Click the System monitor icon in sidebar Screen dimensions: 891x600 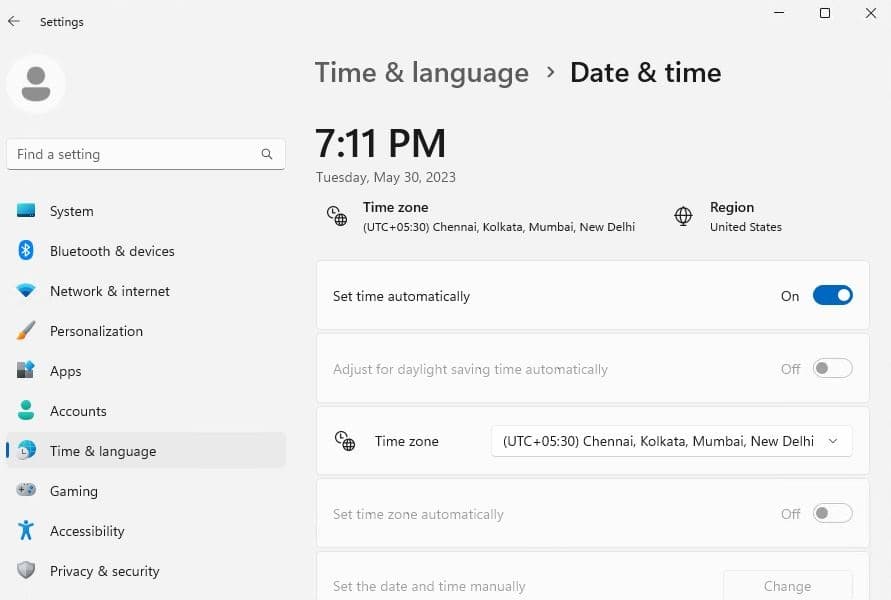pyautogui.click(x=27, y=211)
